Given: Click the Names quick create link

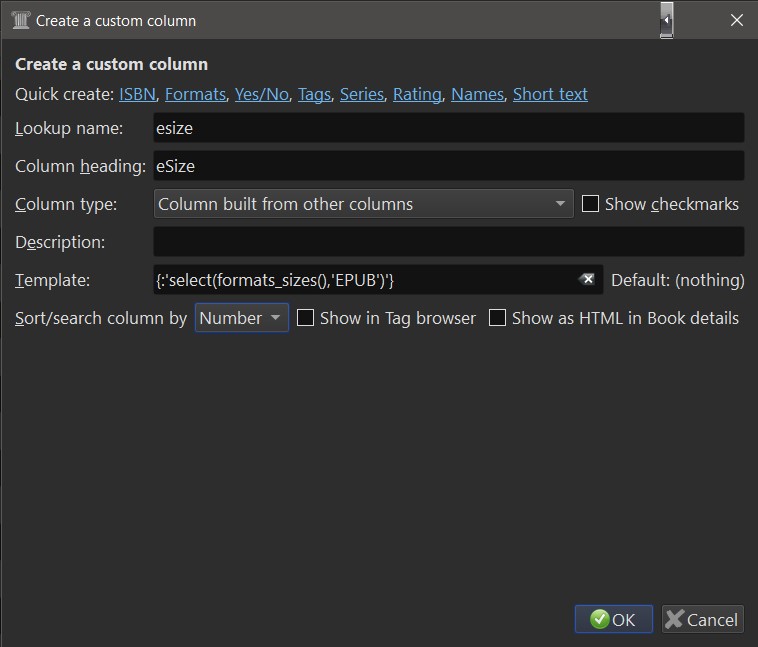Looking at the screenshot, I should point(477,94).
